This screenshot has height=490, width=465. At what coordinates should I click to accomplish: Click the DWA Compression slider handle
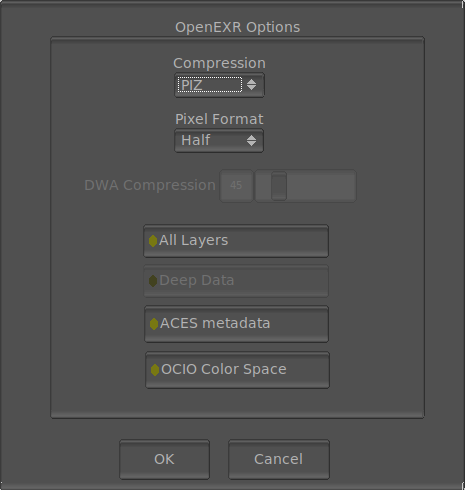(x=279, y=186)
